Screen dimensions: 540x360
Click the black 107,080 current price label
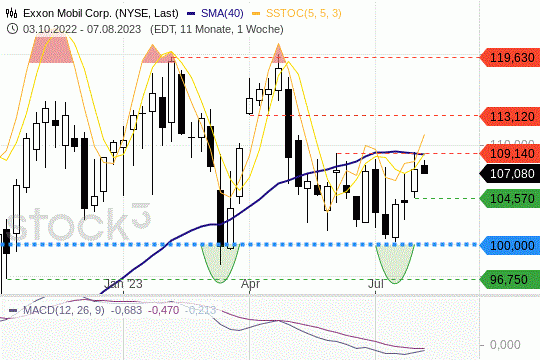click(x=510, y=173)
